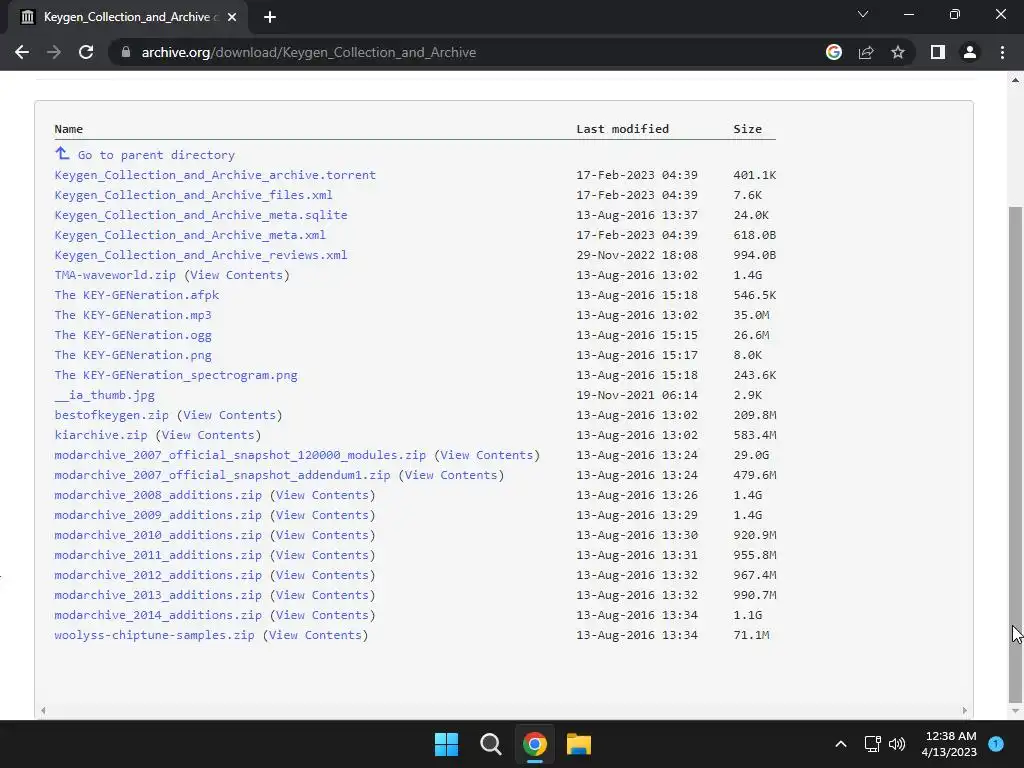Screen dimensions: 1024x768
Task: Click the scrollbar down arrow
Action: [x=1015, y=711]
